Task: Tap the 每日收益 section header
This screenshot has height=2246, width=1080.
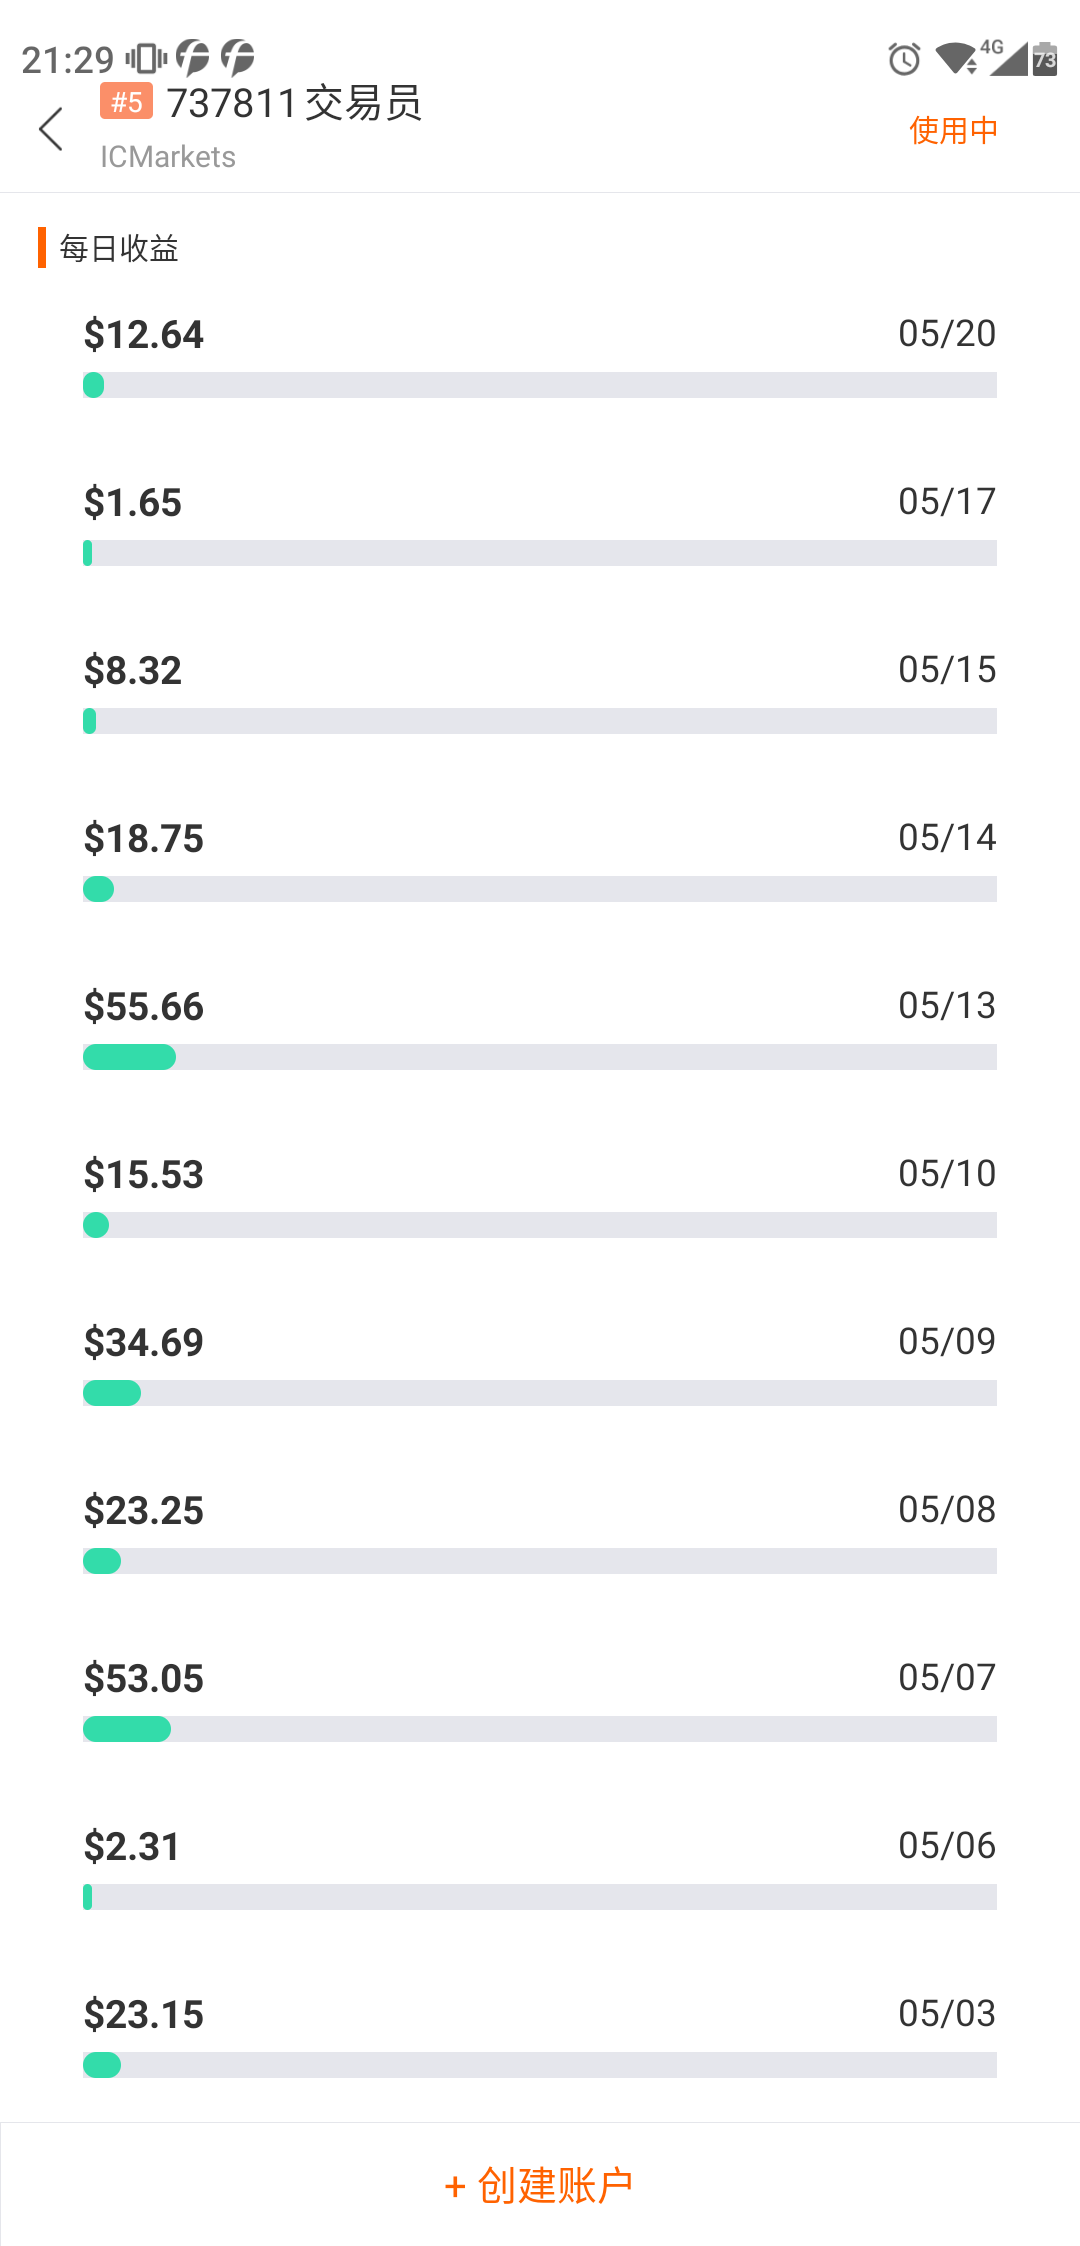Action: click(118, 248)
